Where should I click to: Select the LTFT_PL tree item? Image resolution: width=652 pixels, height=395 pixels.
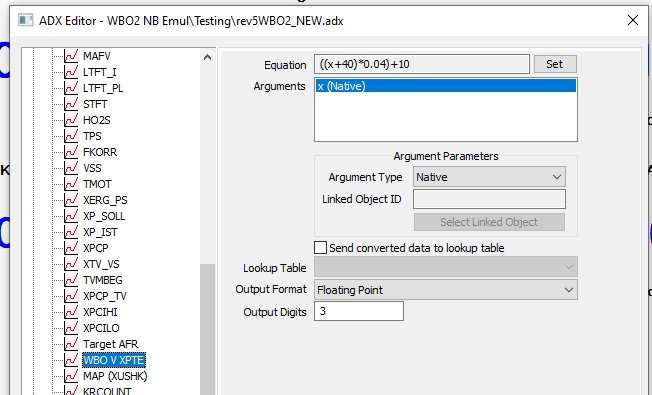(x=103, y=88)
